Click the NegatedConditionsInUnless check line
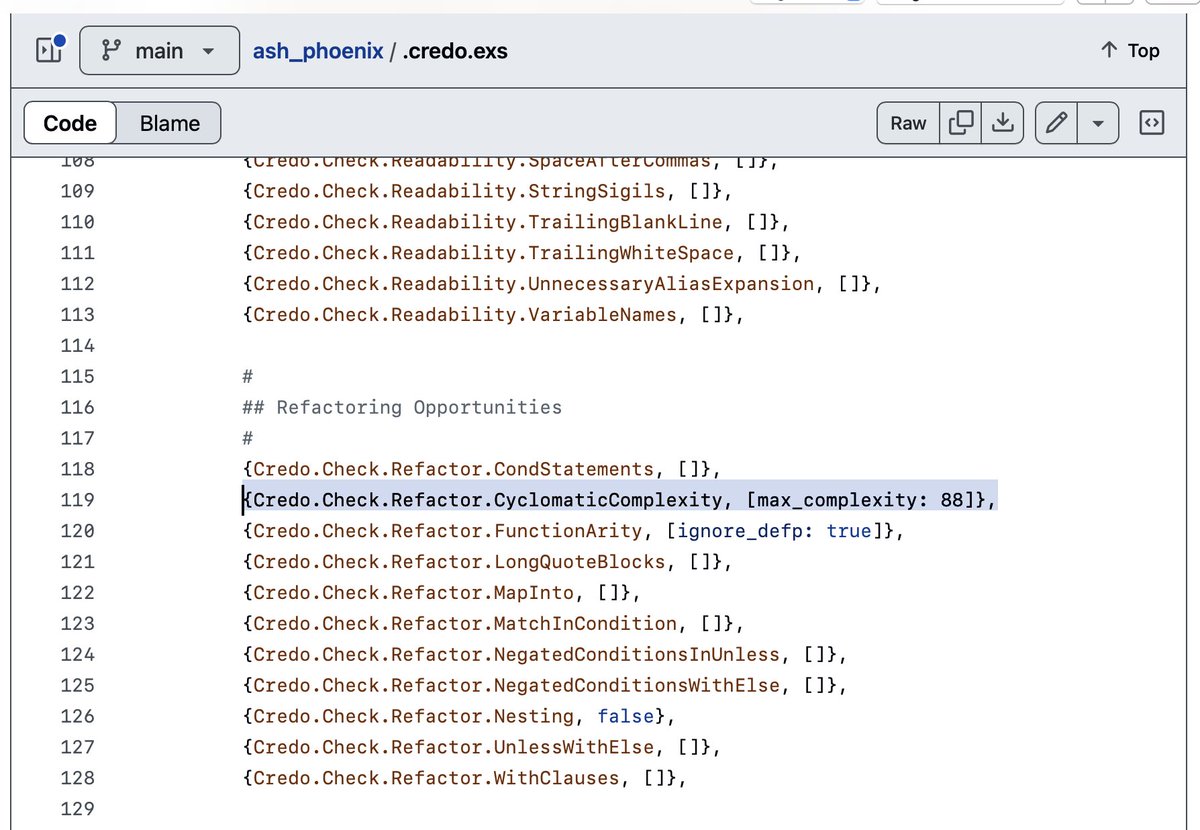Screen dimensions: 1200x830 coord(545,654)
